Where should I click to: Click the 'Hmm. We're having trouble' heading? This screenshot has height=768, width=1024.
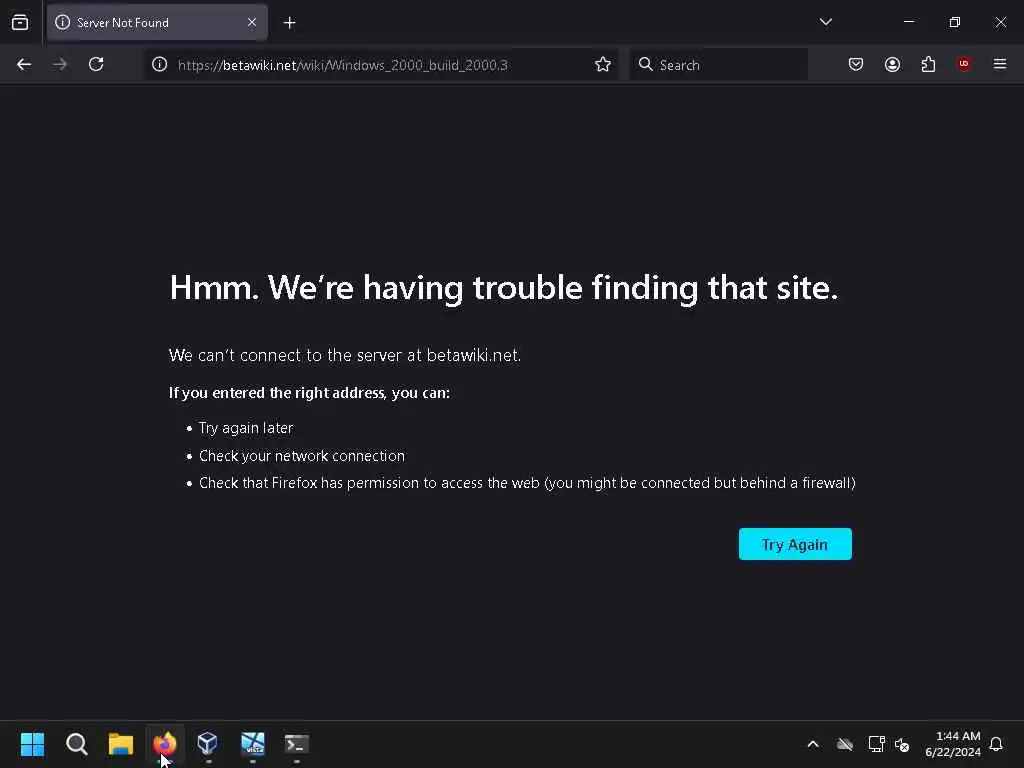tap(504, 287)
